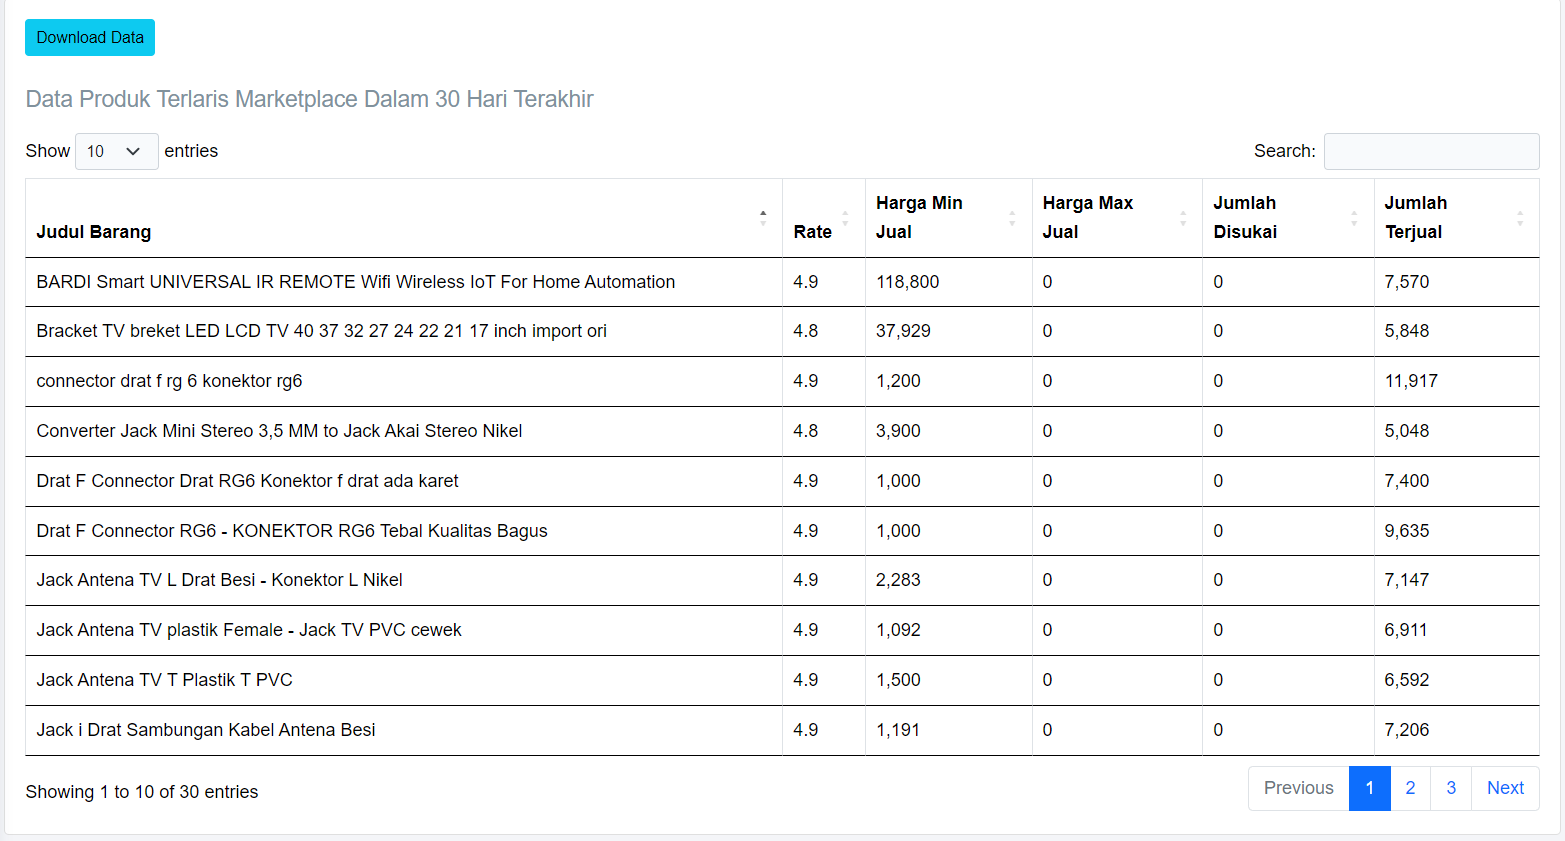Click the Bracket TV breket LED row
This screenshot has height=841, width=1565.
click(x=321, y=331)
